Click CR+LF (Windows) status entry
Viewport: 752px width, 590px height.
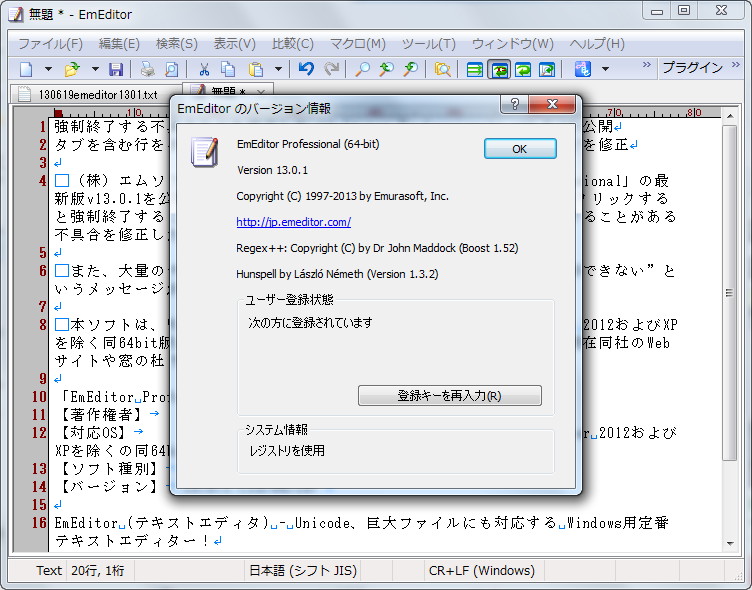(482, 570)
